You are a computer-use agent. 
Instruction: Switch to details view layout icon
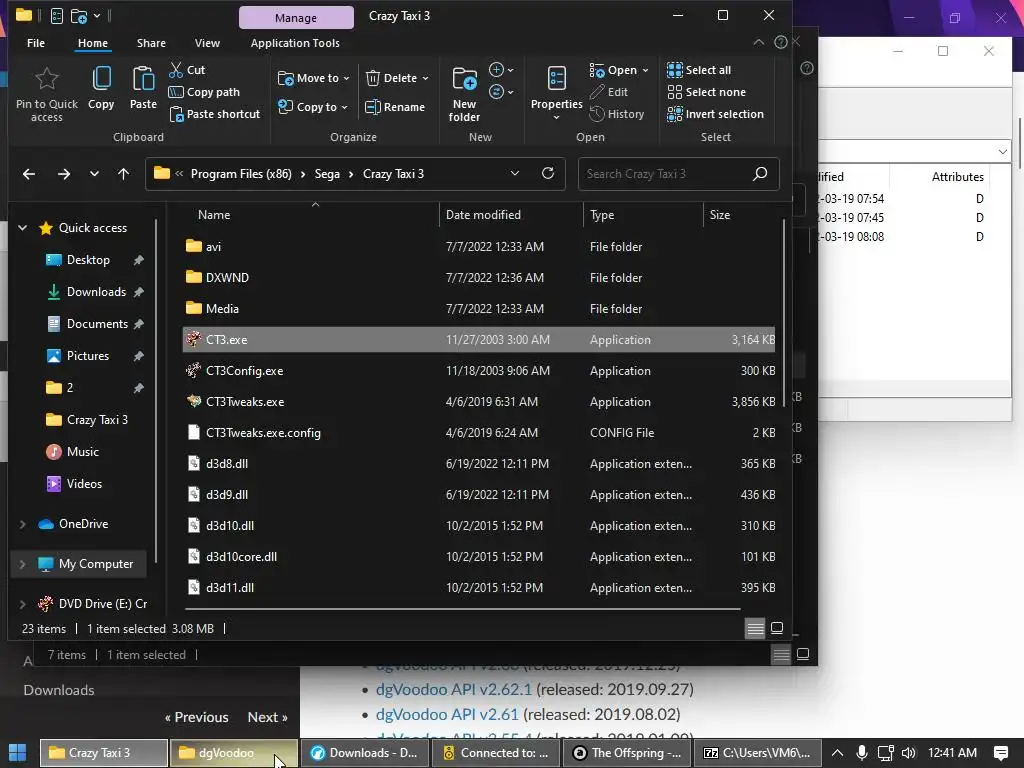pos(755,629)
